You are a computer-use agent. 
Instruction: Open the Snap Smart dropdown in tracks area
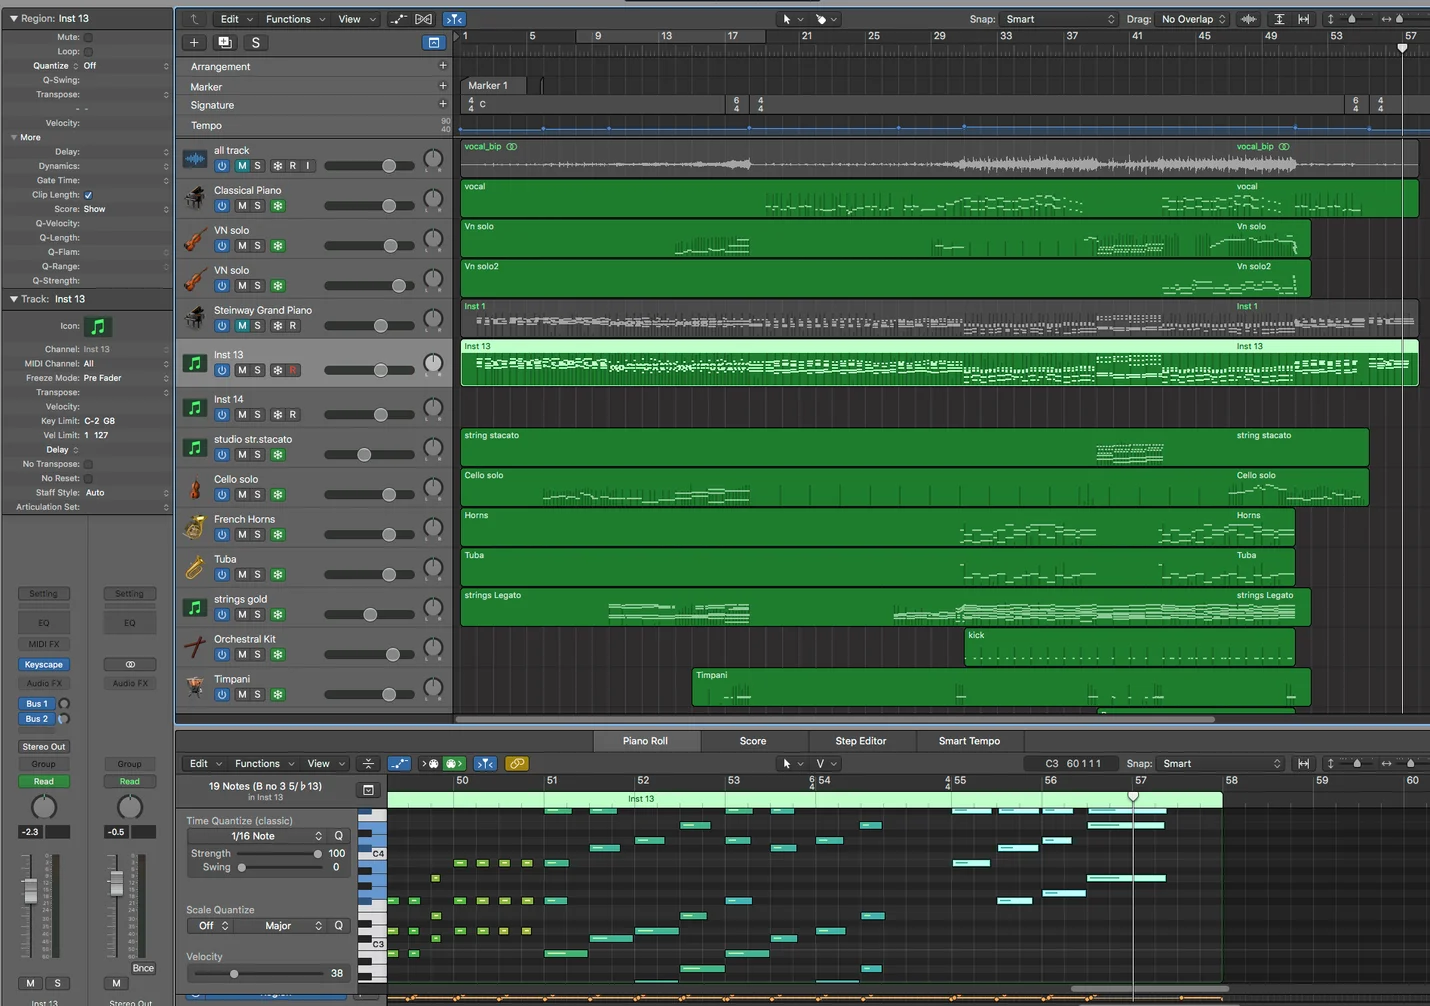coord(1059,19)
